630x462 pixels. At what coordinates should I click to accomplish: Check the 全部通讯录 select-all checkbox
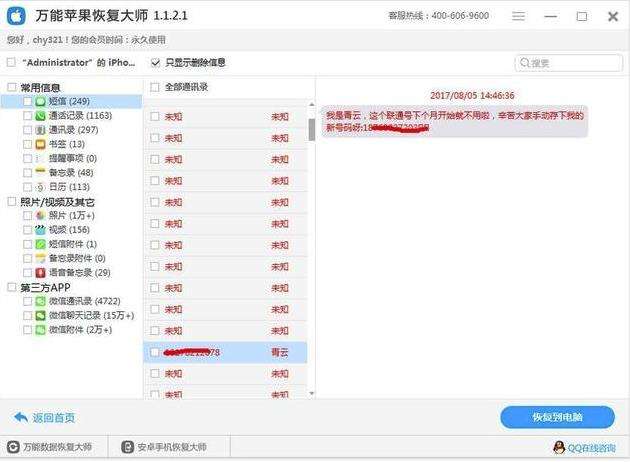(x=155, y=87)
